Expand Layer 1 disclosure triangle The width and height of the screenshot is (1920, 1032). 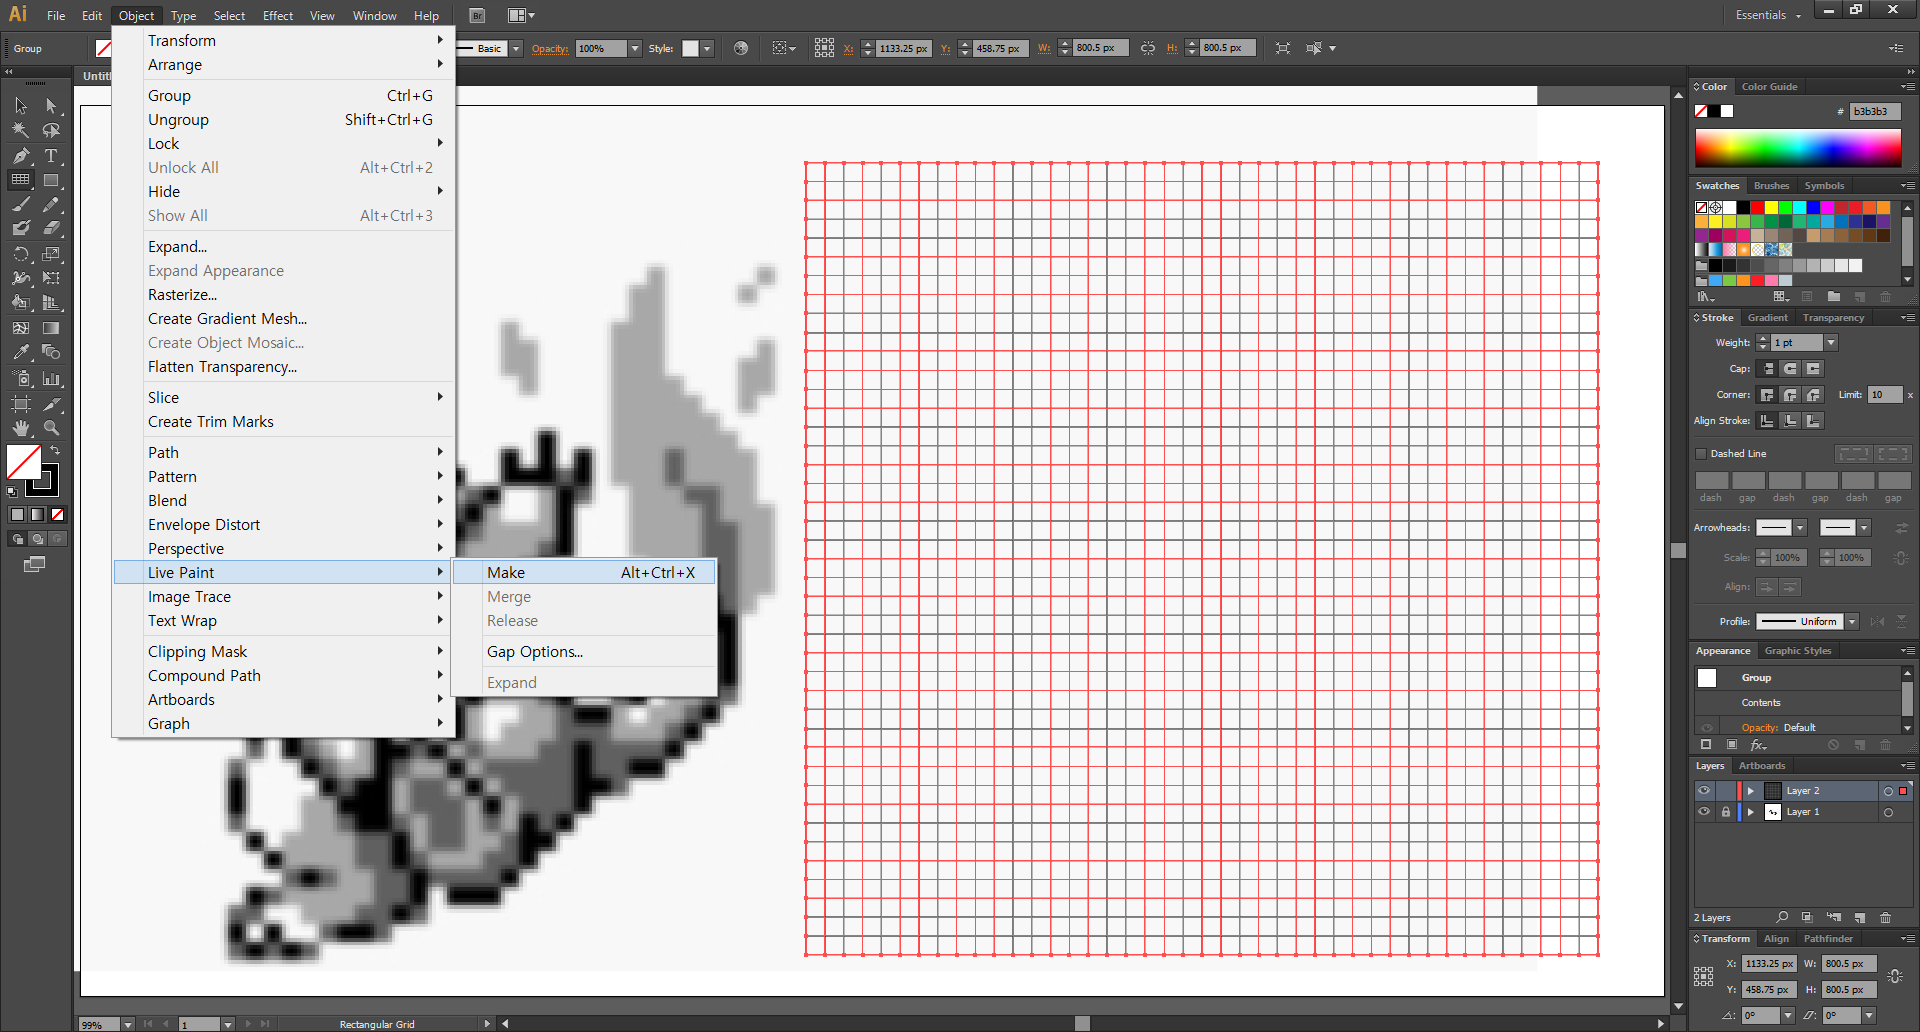[x=1750, y=812]
